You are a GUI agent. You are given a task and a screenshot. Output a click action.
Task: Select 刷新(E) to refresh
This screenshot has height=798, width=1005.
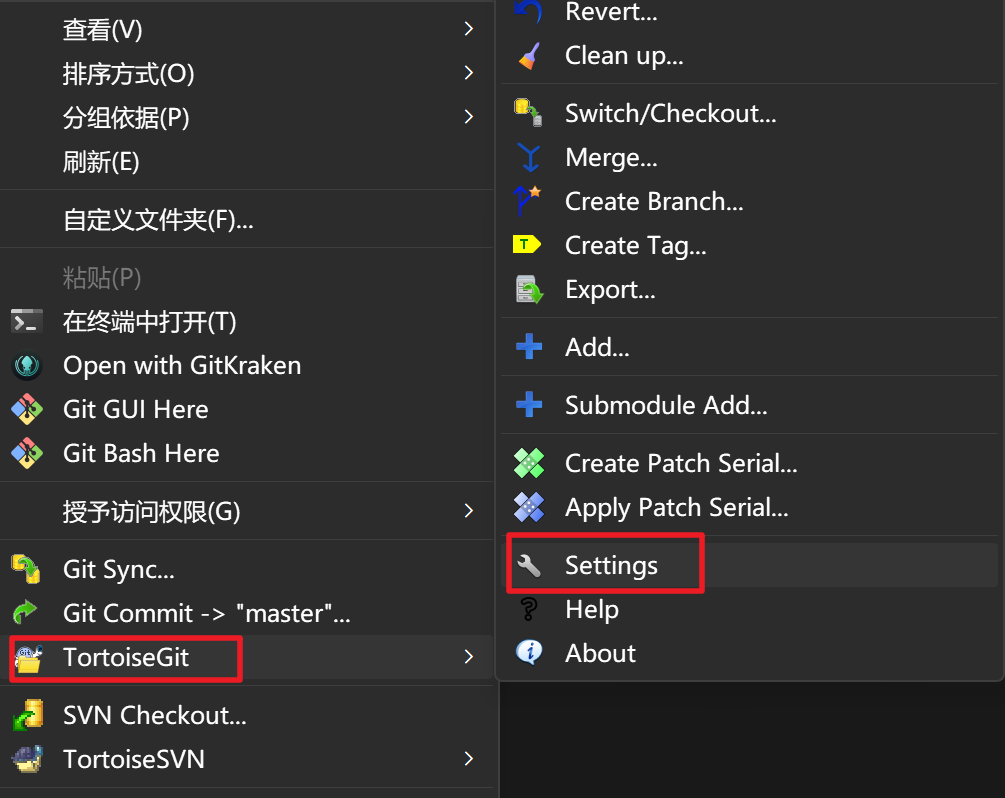click(x=101, y=162)
